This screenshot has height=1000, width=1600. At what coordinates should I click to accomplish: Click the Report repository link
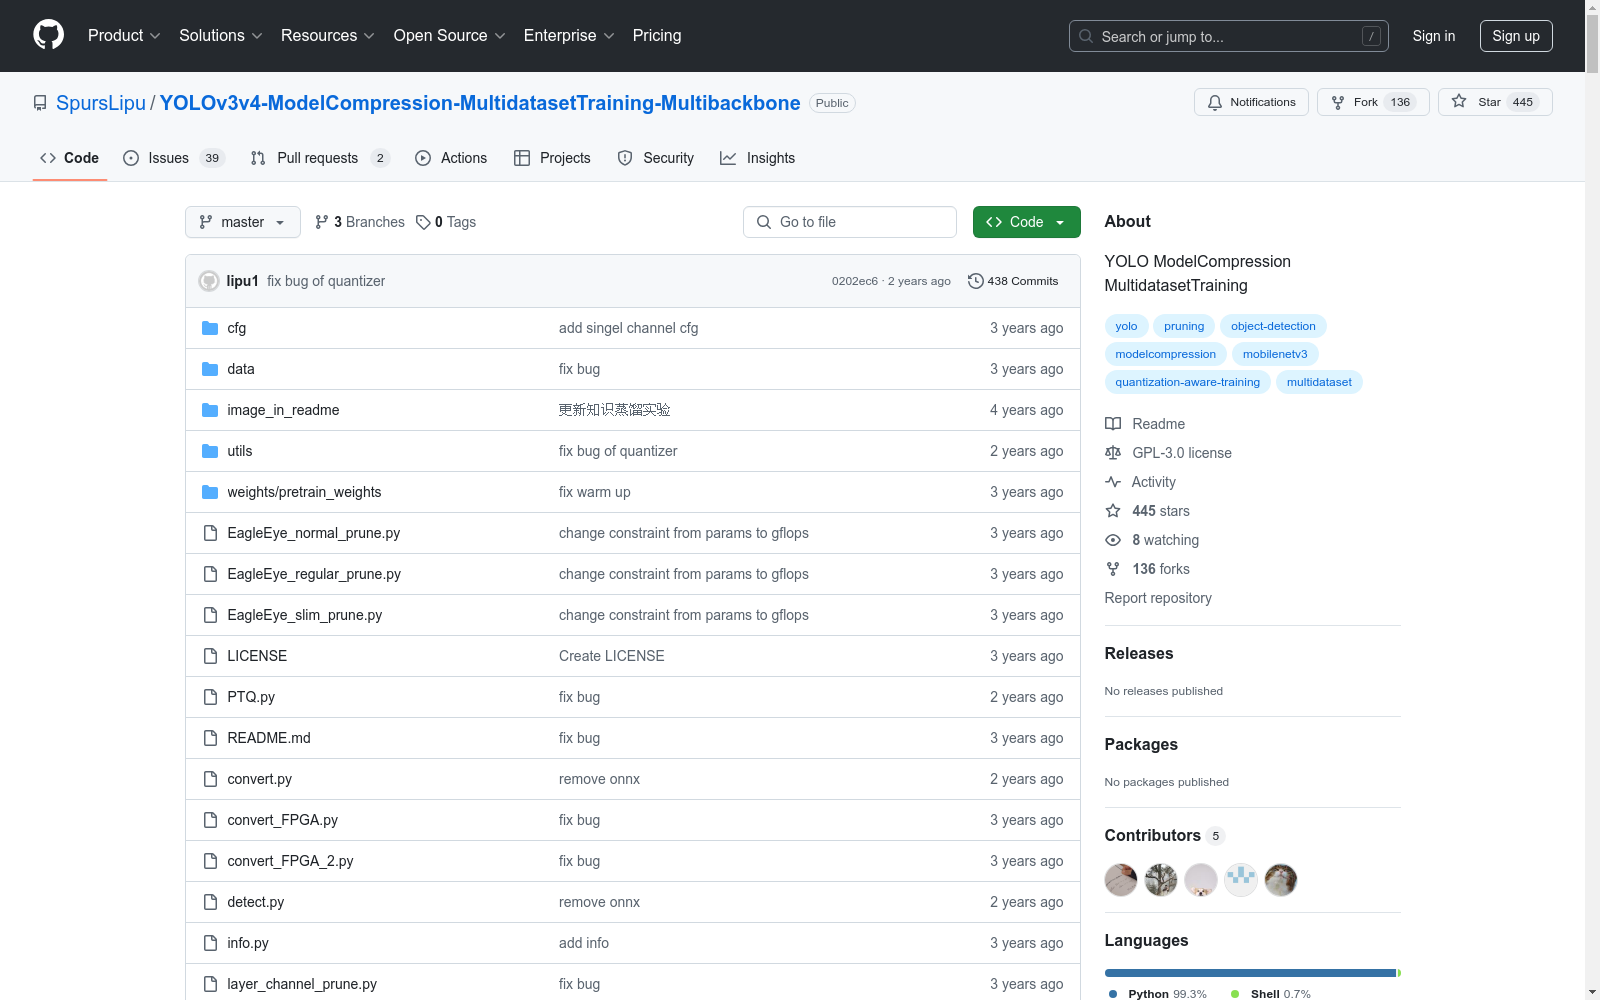click(1158, 598)
